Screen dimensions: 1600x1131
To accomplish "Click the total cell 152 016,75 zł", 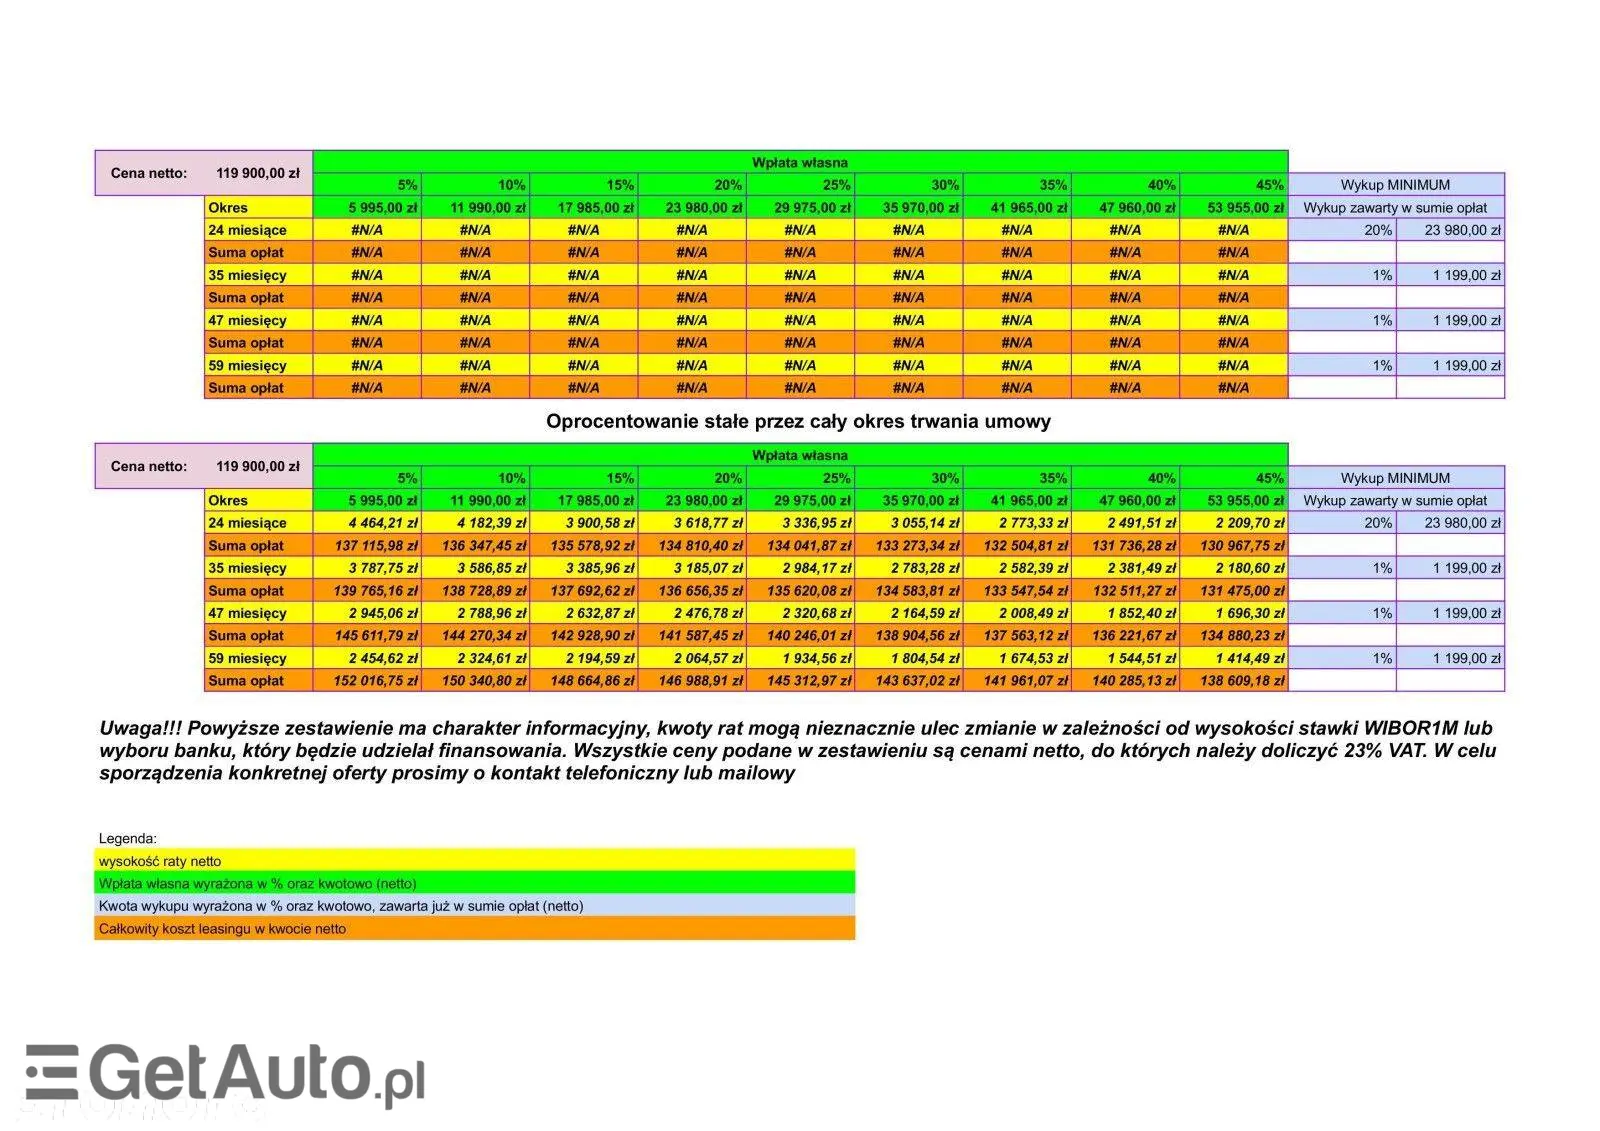I will click(368, 681).
